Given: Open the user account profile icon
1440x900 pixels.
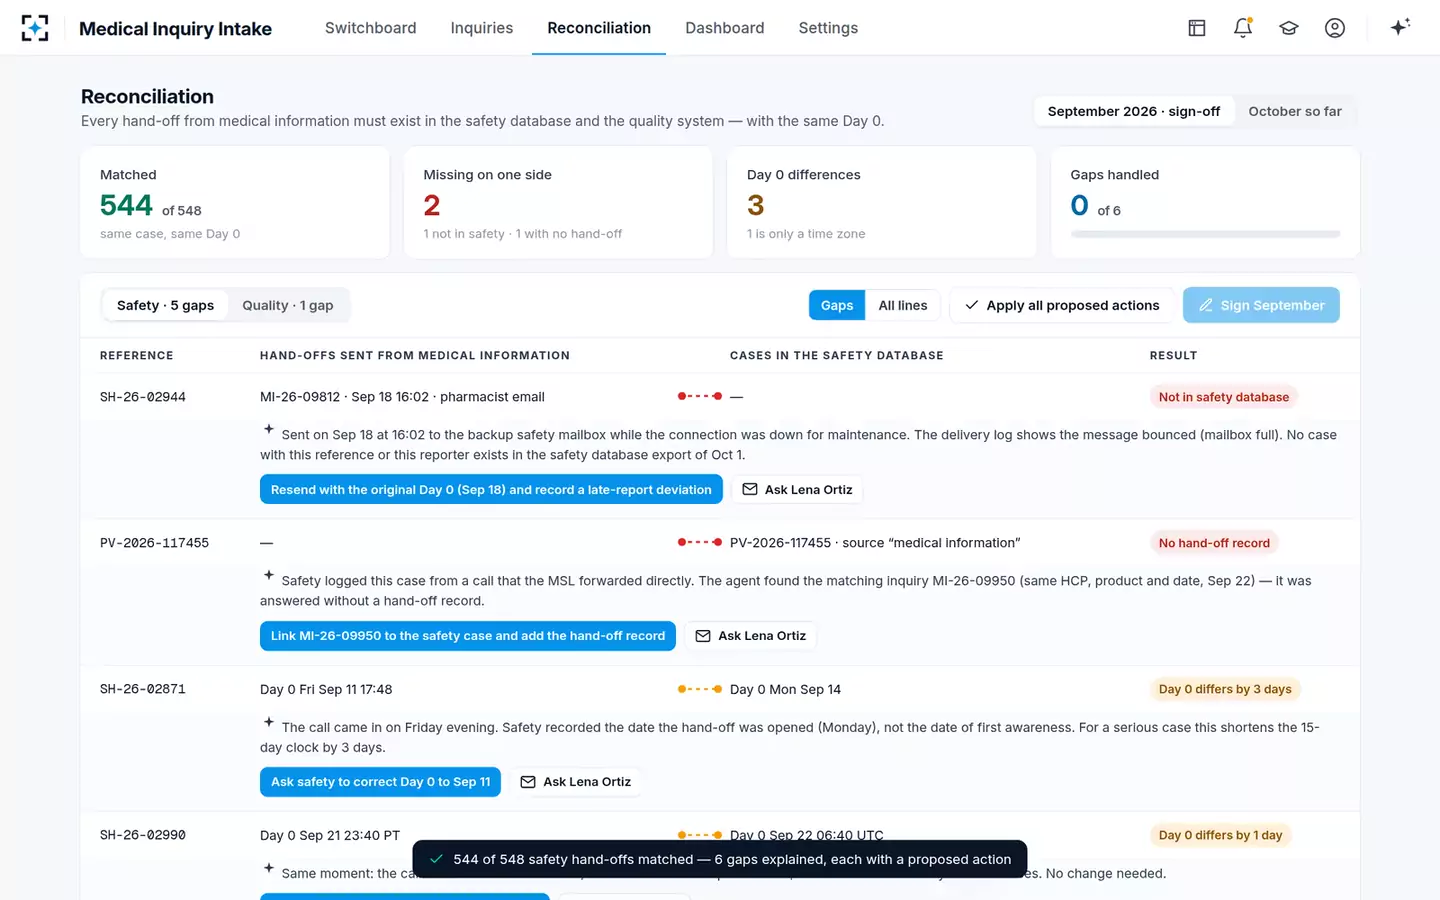Looking at the screenshot, I should click(x=1335, y=28).
